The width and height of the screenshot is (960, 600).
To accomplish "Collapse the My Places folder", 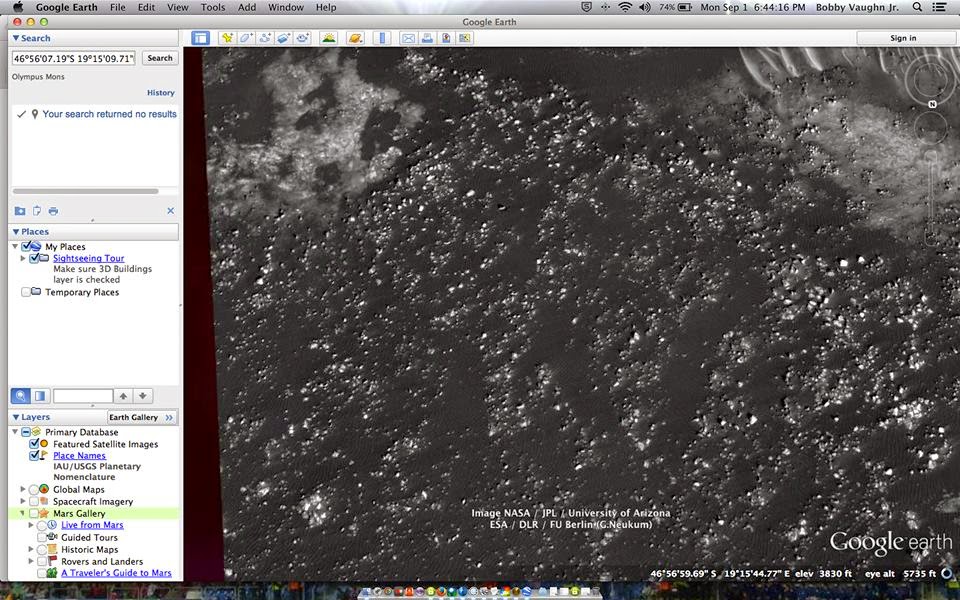I will point(15,246).
